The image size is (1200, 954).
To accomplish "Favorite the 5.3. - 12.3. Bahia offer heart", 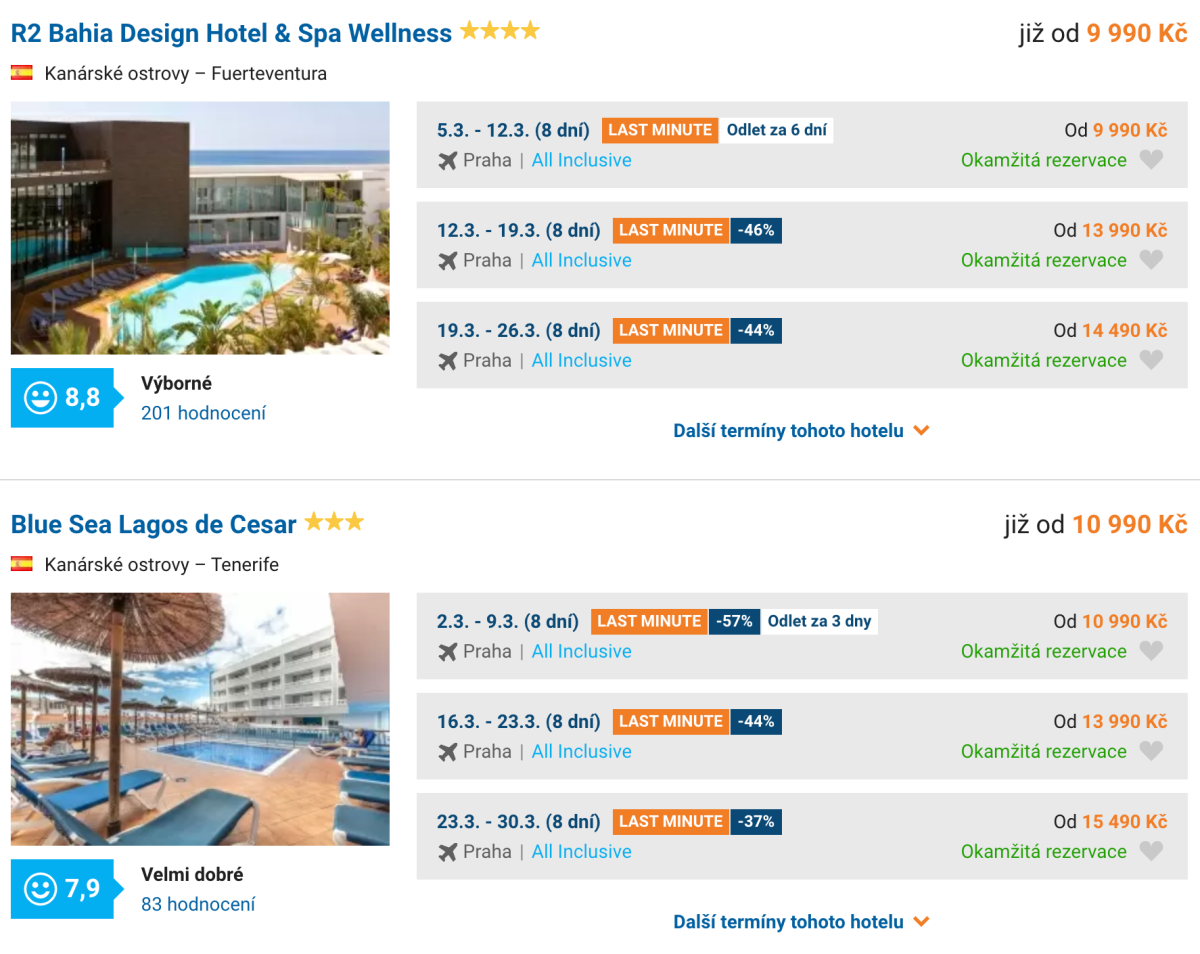I will 1151,160.
